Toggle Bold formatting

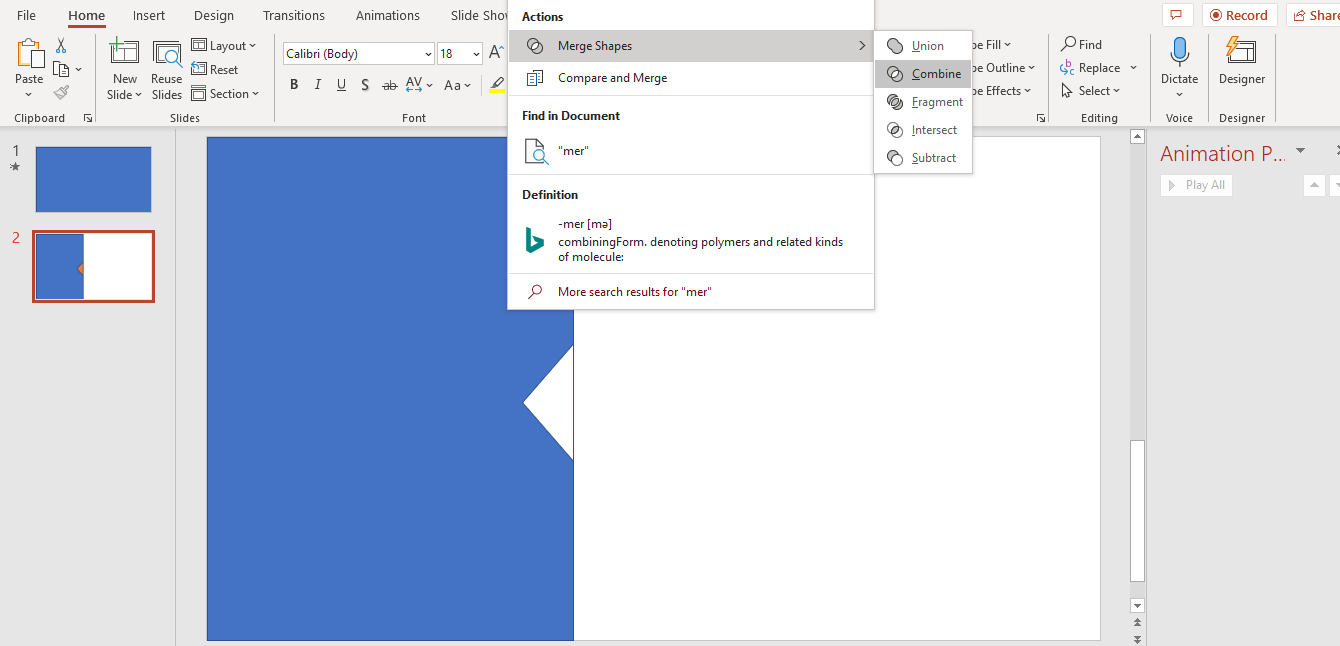coord(294,85)
